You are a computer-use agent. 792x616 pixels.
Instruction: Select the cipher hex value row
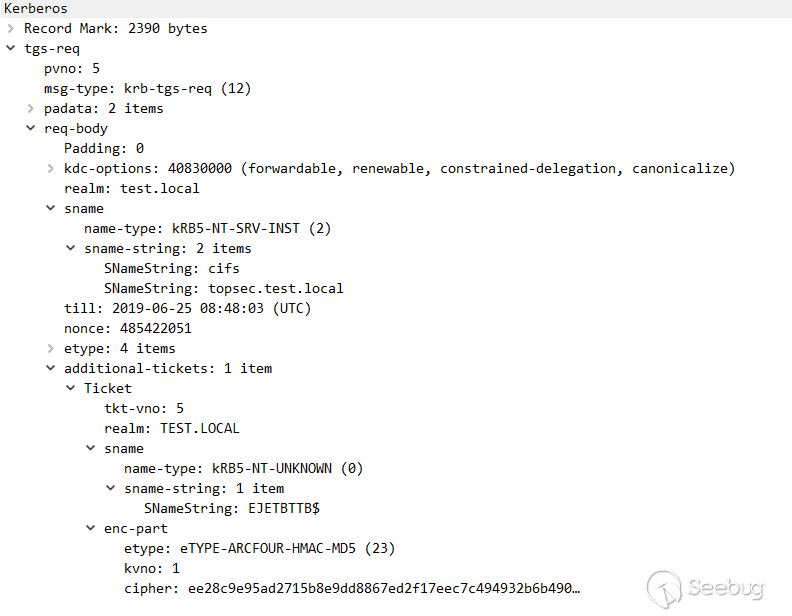click(x=351, y=588)
